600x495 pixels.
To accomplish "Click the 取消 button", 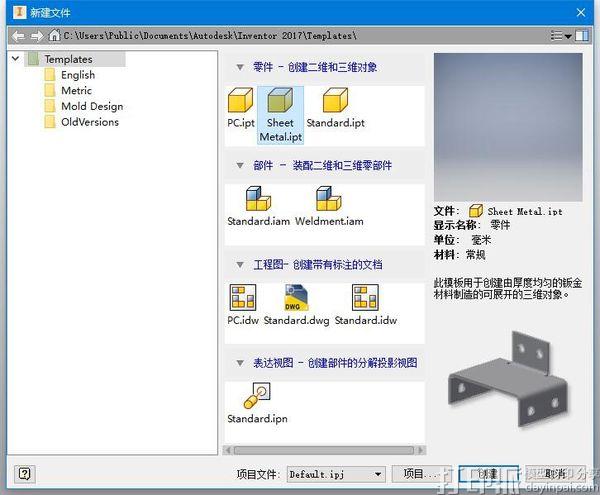I will 555,474.
